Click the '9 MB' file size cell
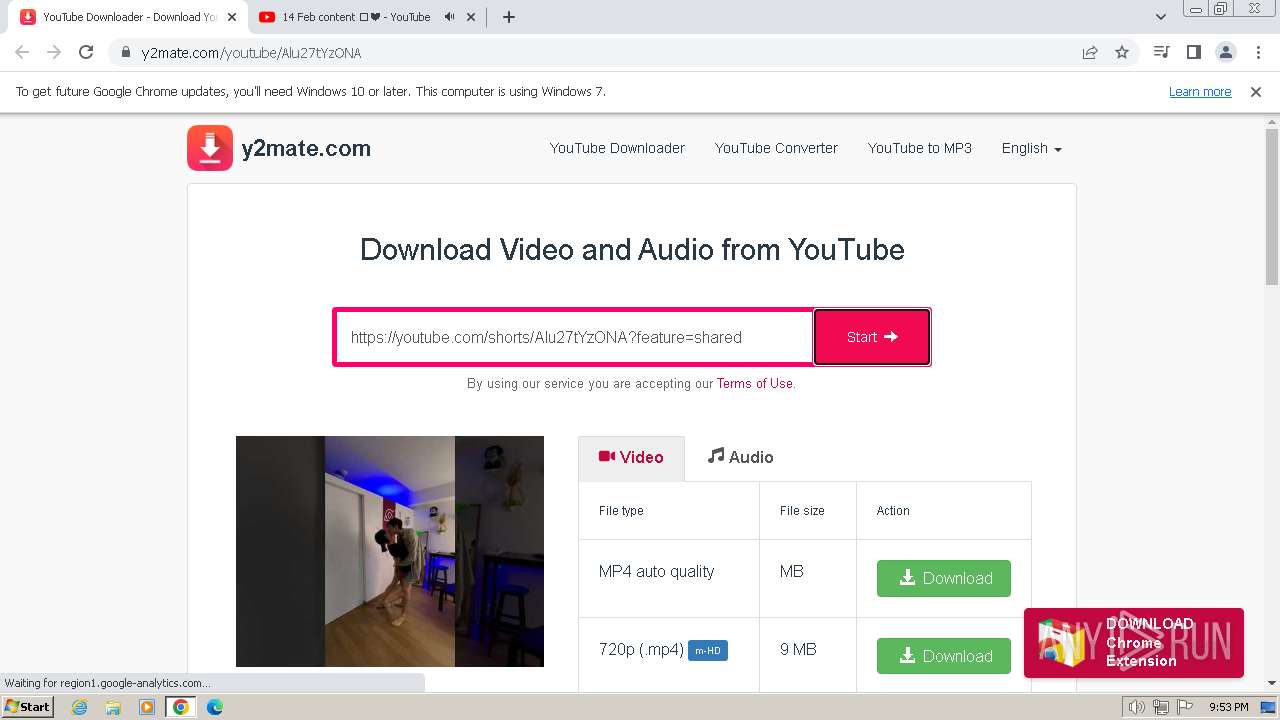Viewport: 1280px width, 720px height. pyautogui.click(x=798, y=649)
